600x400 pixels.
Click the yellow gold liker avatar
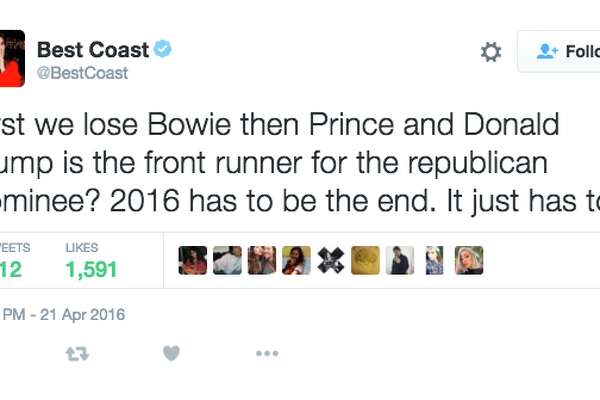[x=365, y=260]
